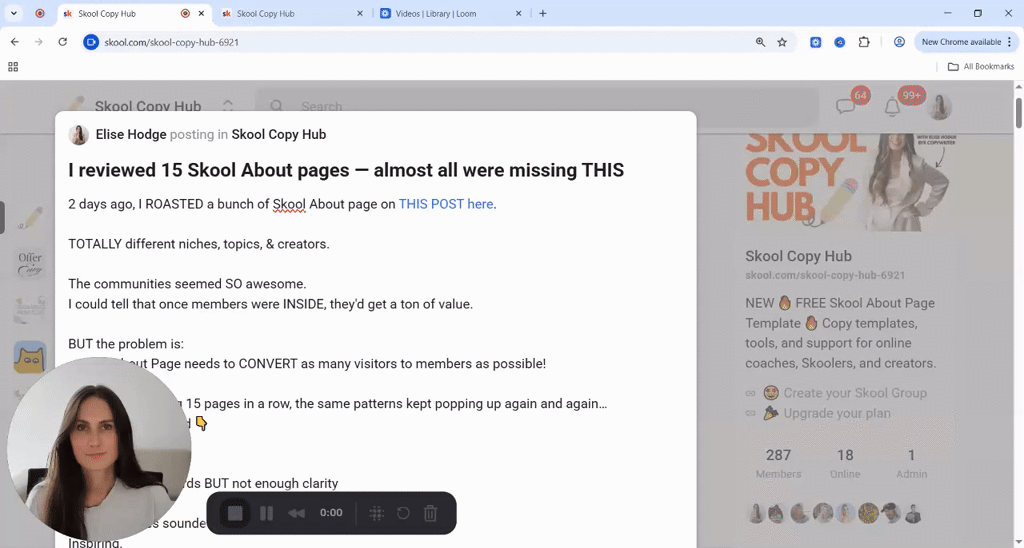Pause the Loom recording
The width and height of the screenshot is (1024, 548).
coord(266,513)
